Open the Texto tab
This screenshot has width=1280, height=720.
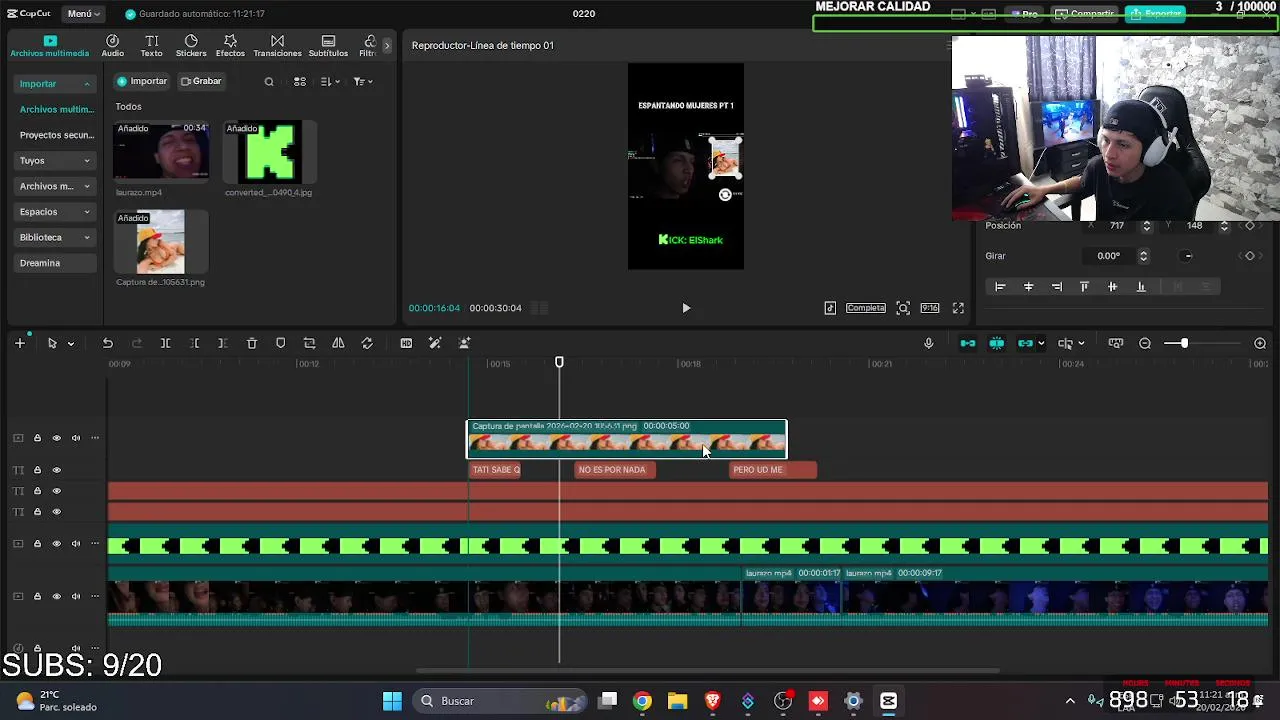coord(151,45)
